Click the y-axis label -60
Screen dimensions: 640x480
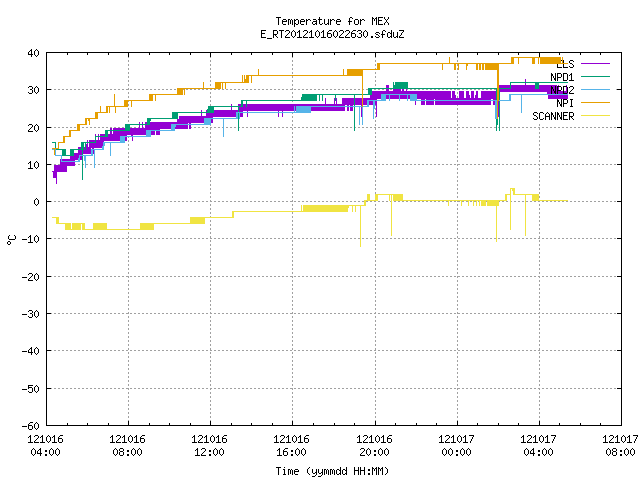[31, 426]
